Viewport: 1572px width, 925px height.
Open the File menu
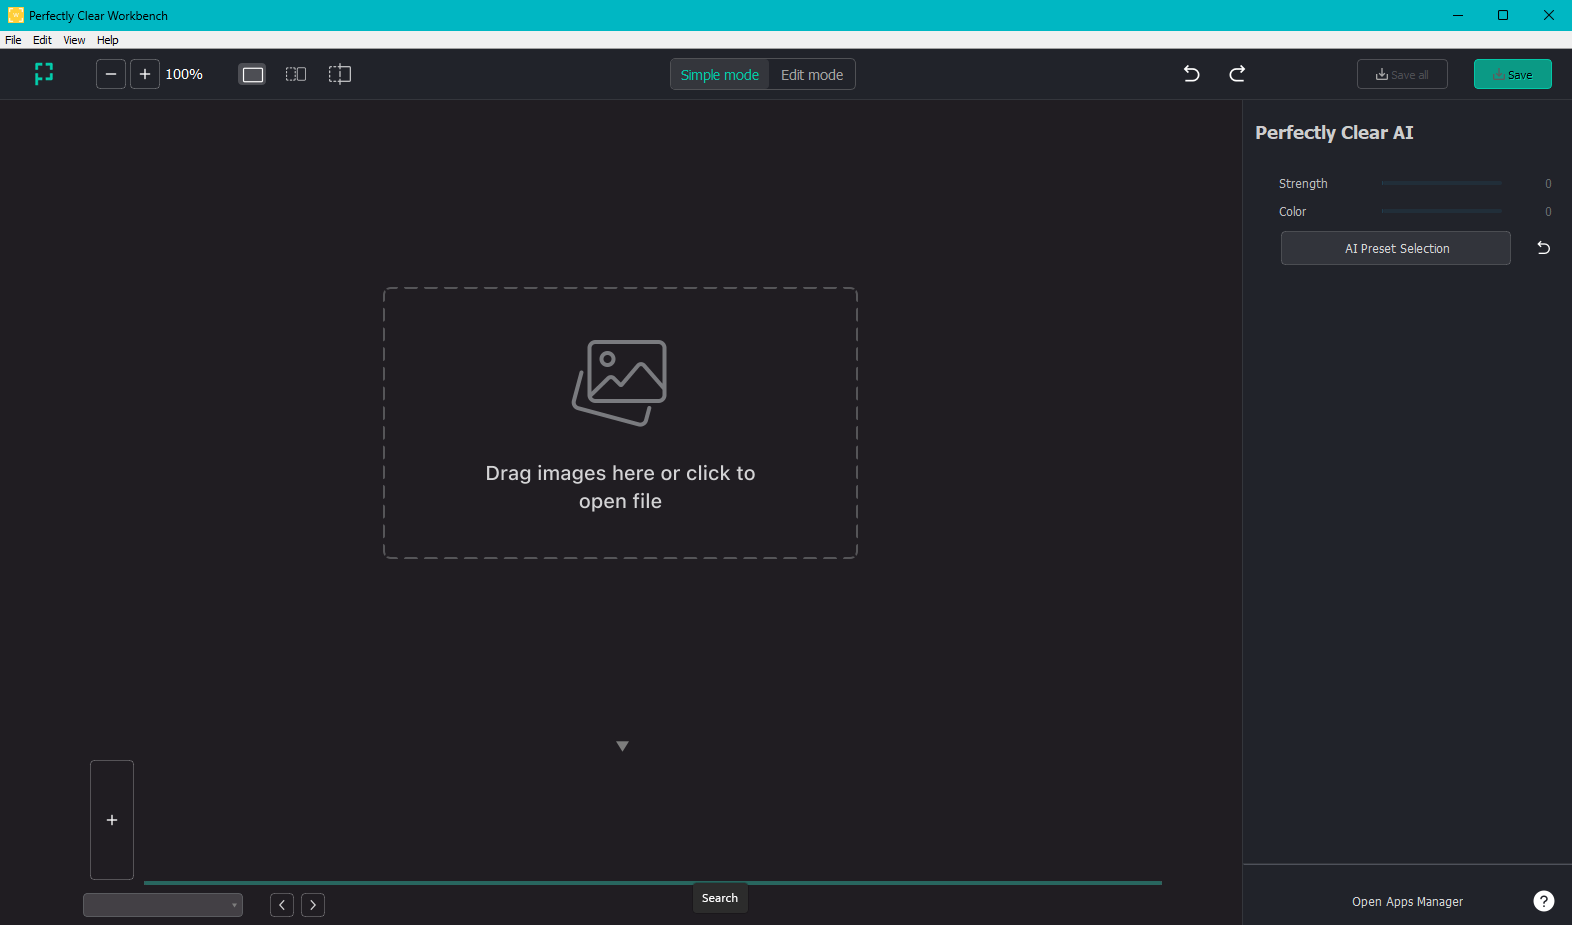click(13, 40)
